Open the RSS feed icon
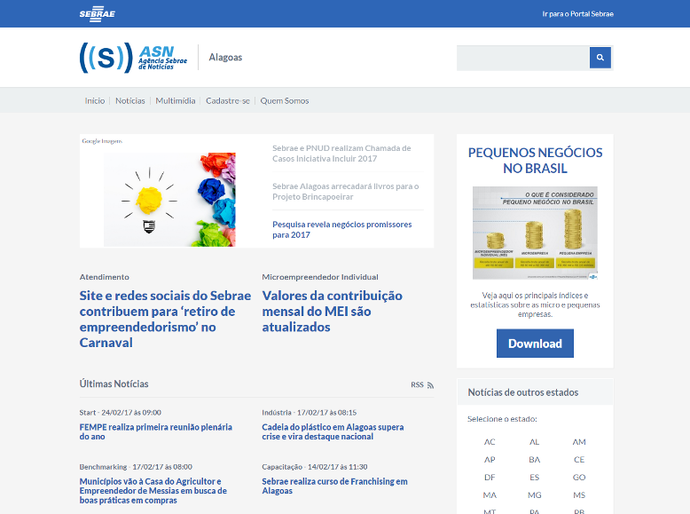 point(430,385)
